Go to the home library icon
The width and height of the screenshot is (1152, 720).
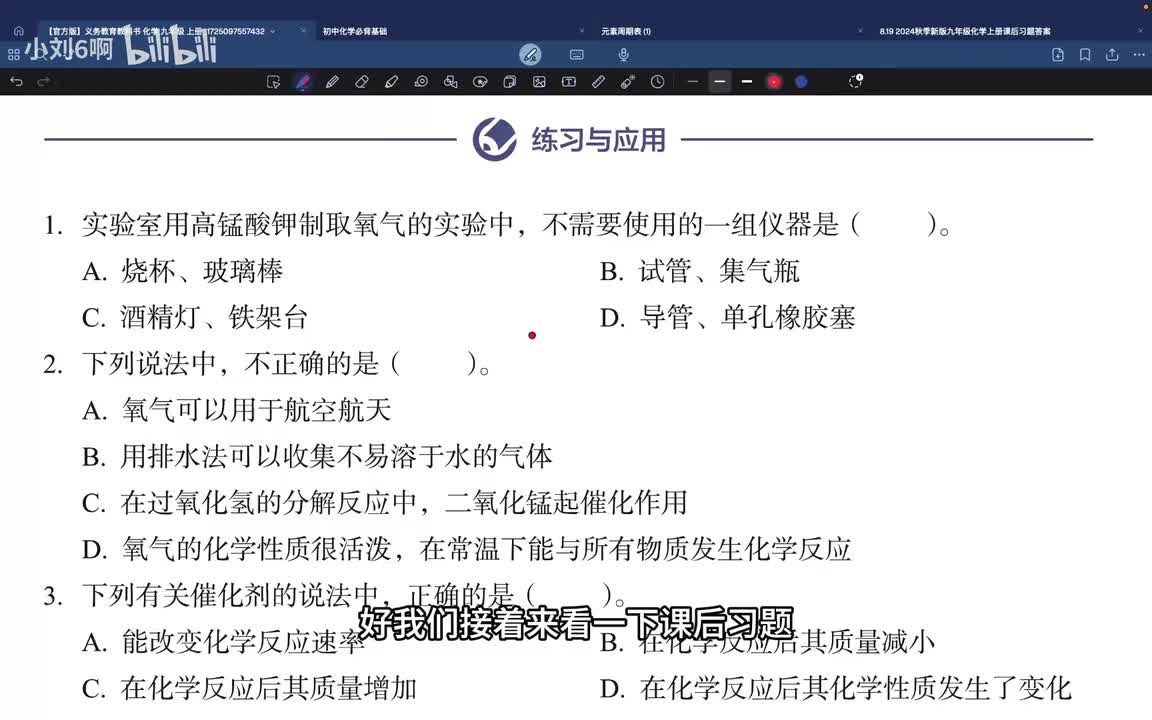coord(18,31)
